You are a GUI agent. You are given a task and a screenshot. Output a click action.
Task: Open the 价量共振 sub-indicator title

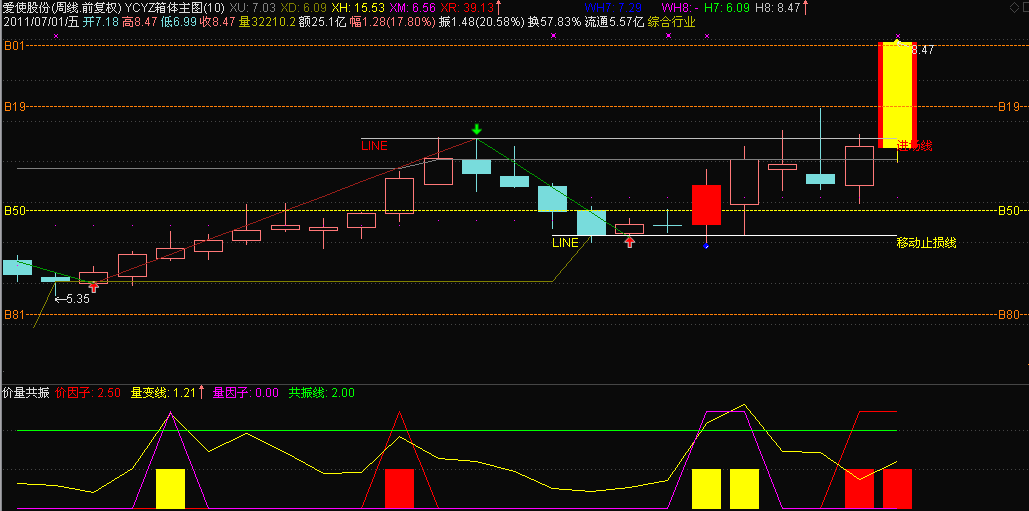tap(26, 392)
